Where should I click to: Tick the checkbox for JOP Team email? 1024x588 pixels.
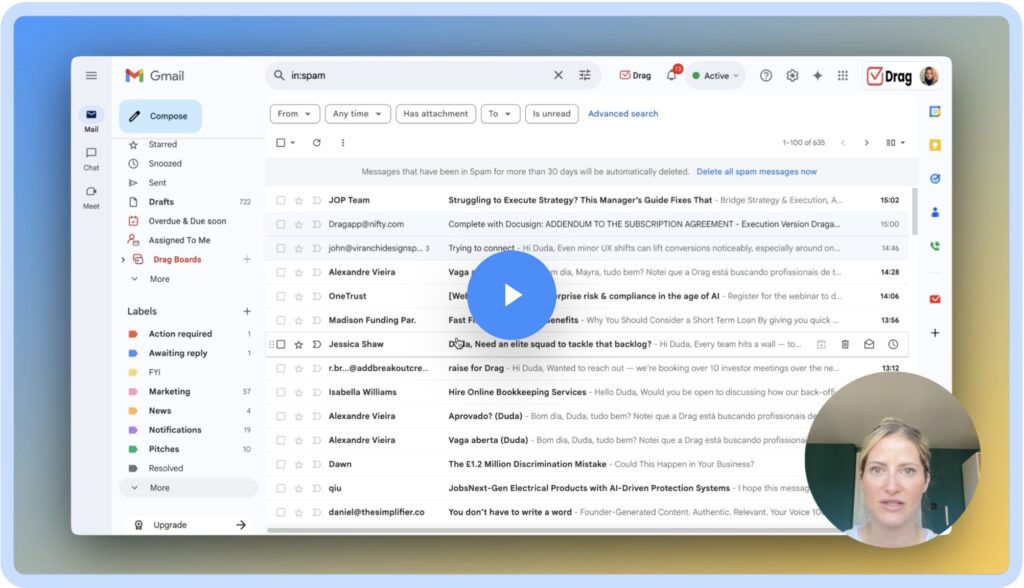pos(281,201)
